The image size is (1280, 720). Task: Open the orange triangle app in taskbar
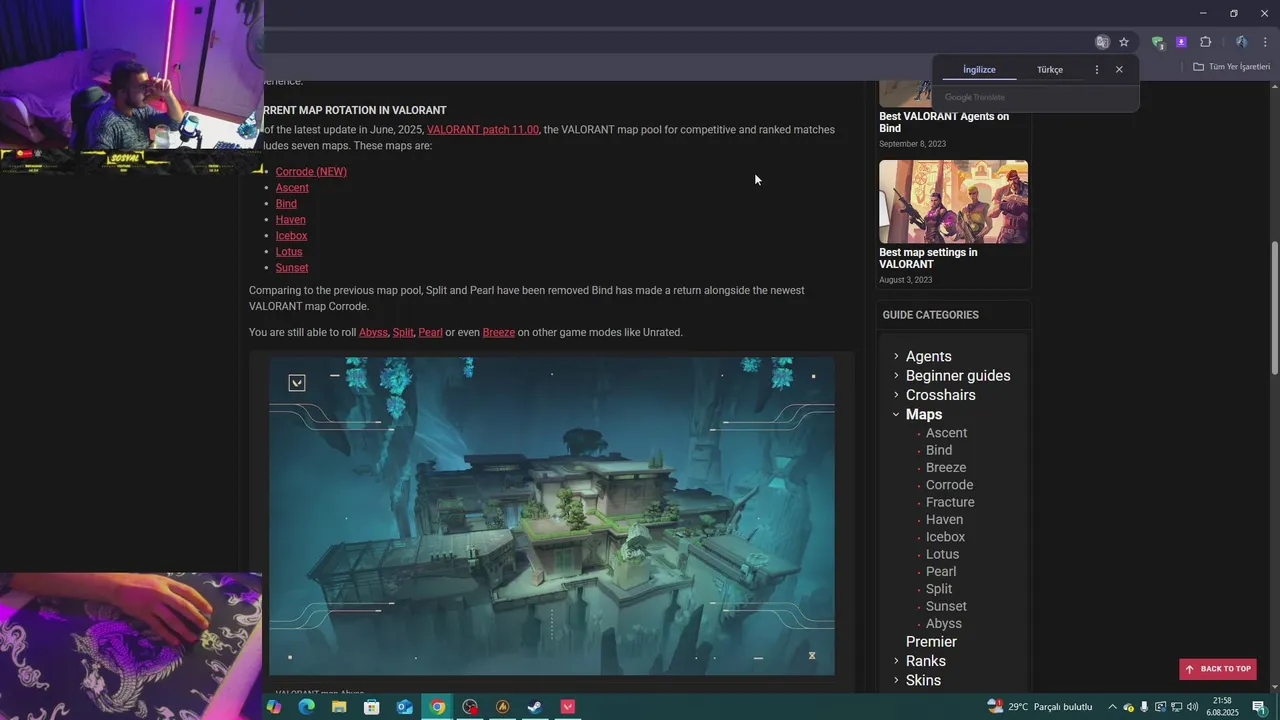(503, 707)
